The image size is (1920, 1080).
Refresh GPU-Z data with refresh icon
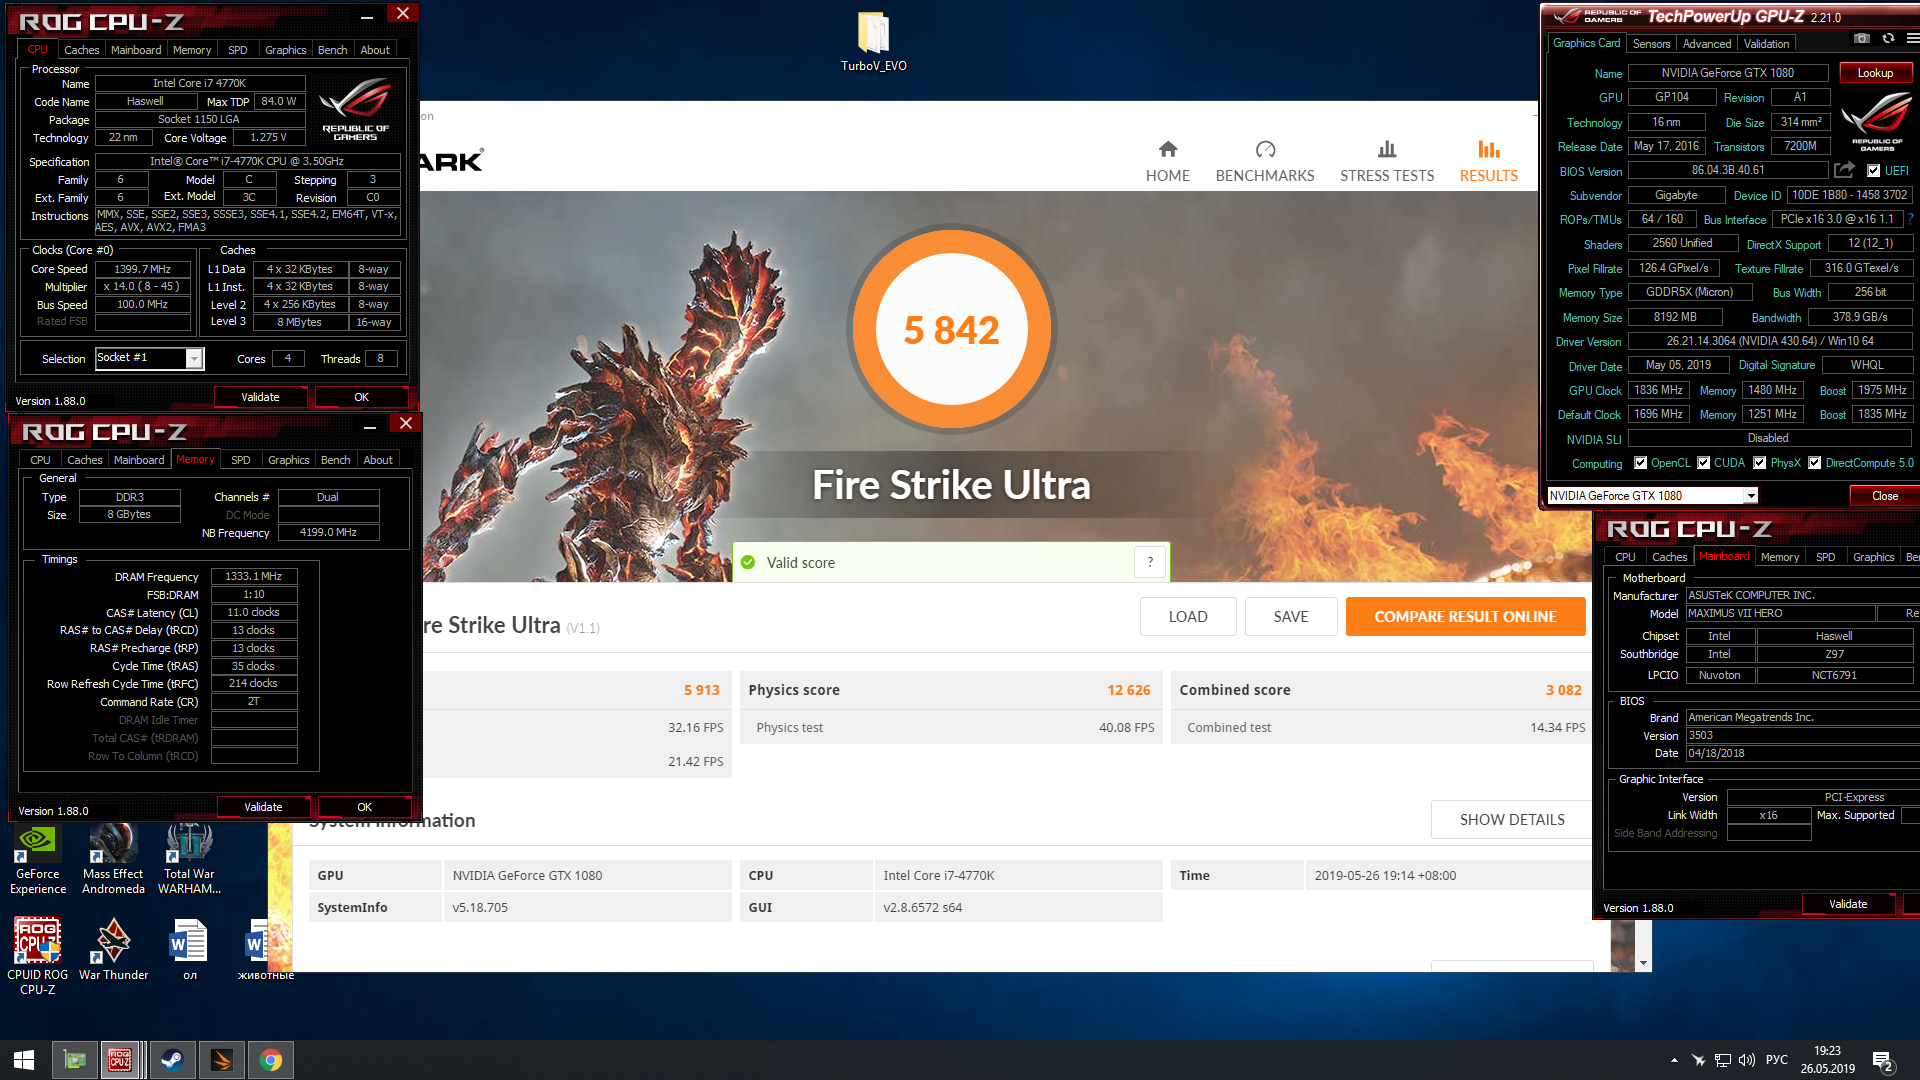(1888, 39)
